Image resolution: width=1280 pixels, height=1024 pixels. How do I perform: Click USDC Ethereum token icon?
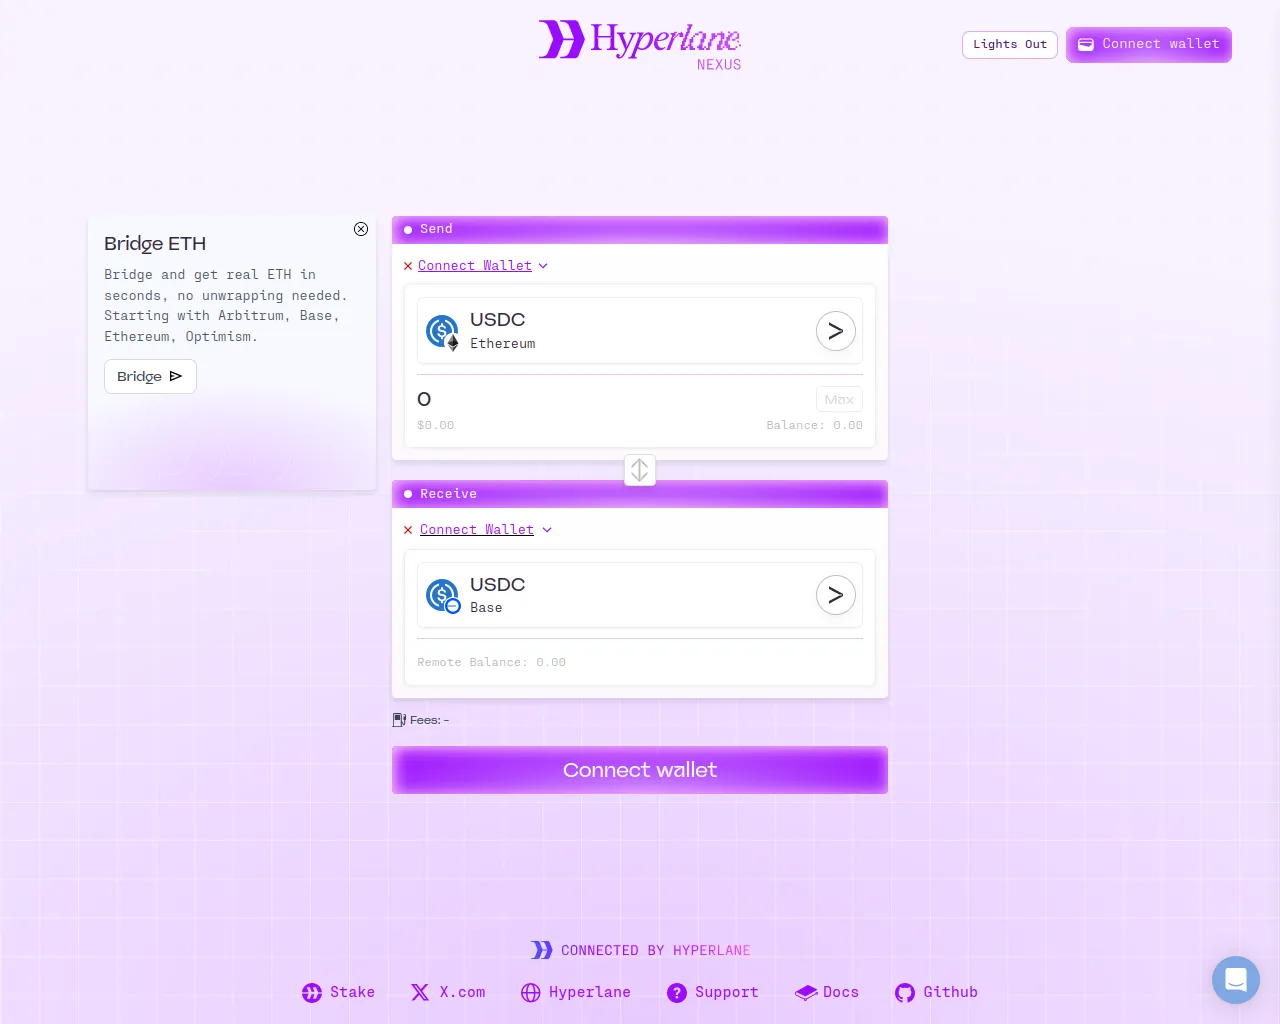442,331
